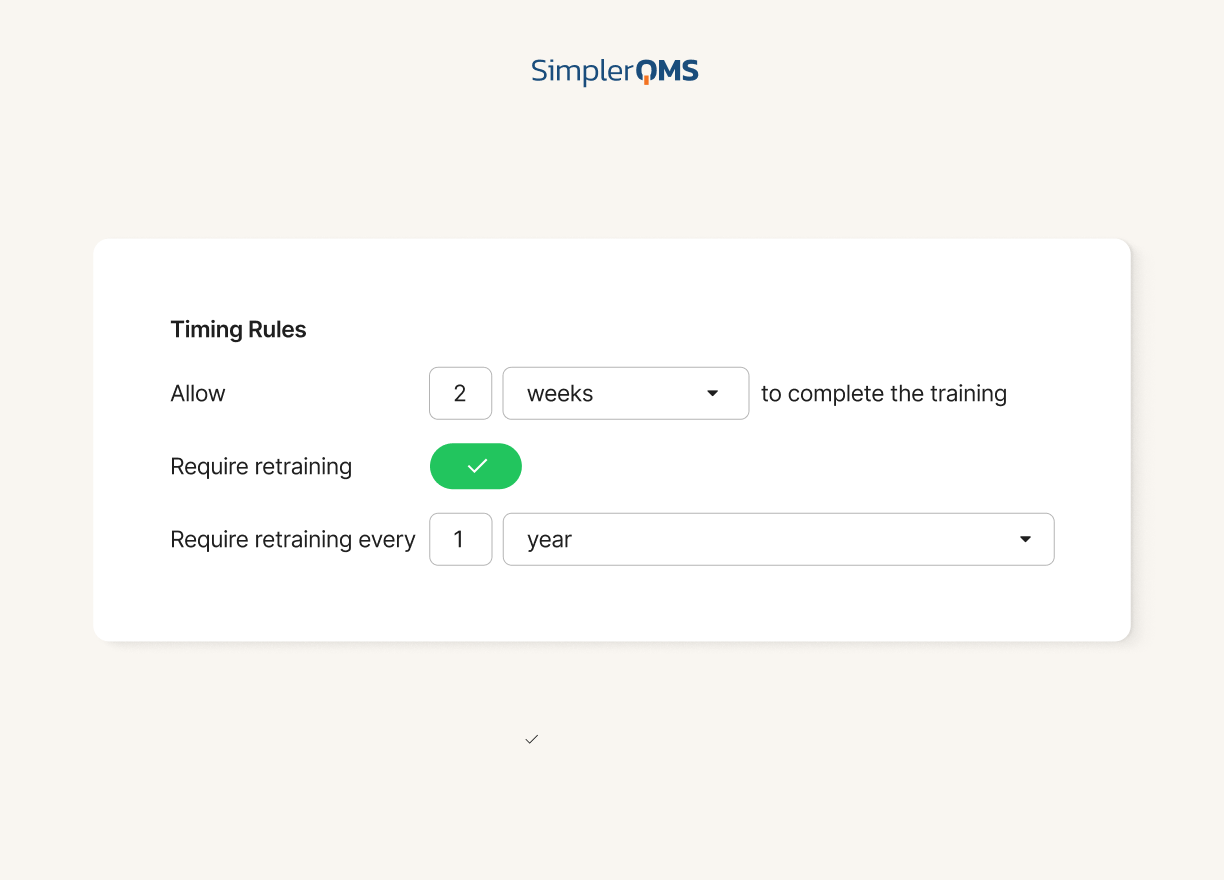Click the Timing Rules section heading
Viewport: 1224px width, 880px height.
(x=238, y=330)
